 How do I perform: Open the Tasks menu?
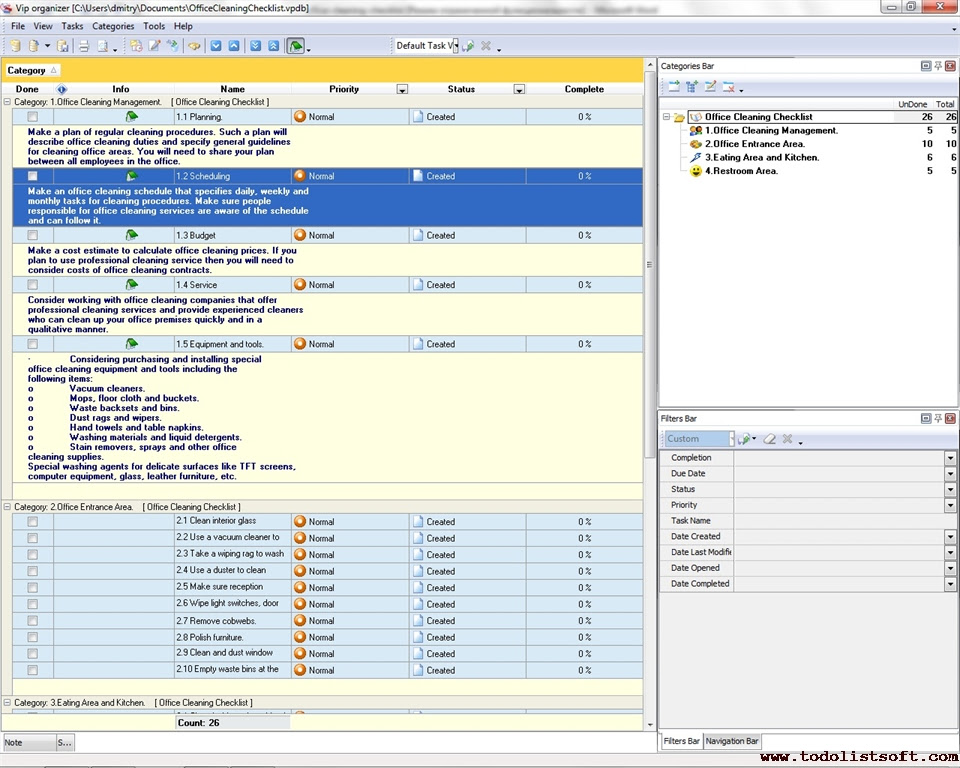[x=72, y=26]
